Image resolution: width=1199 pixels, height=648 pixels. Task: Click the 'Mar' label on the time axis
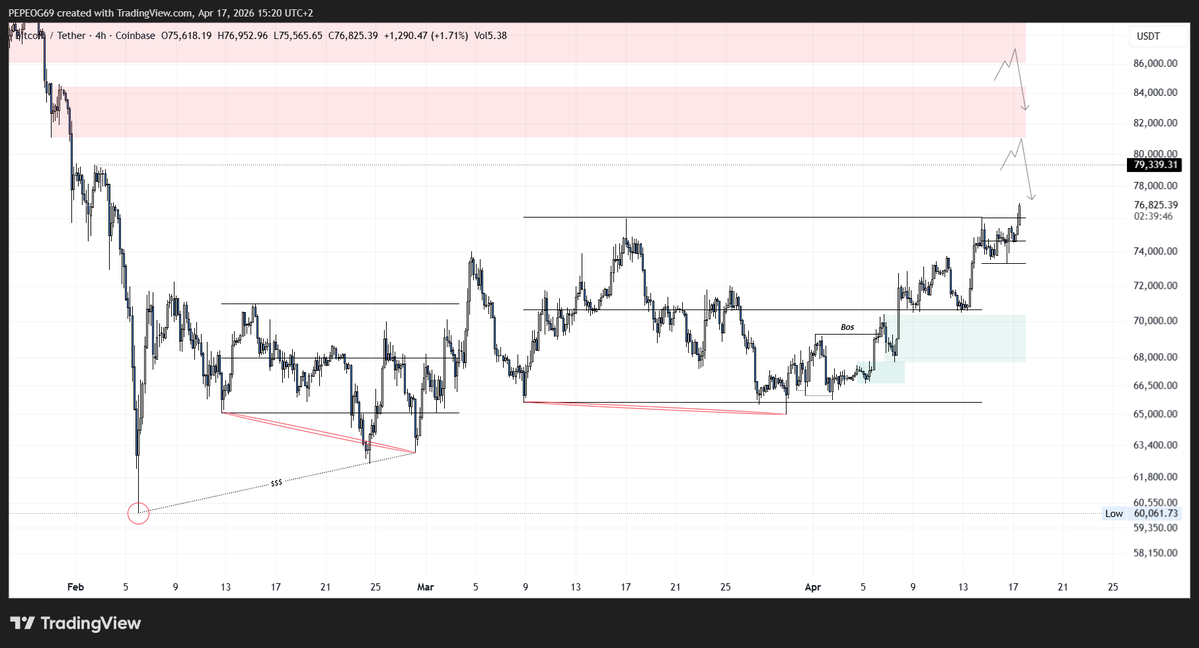tap(425, 587)
